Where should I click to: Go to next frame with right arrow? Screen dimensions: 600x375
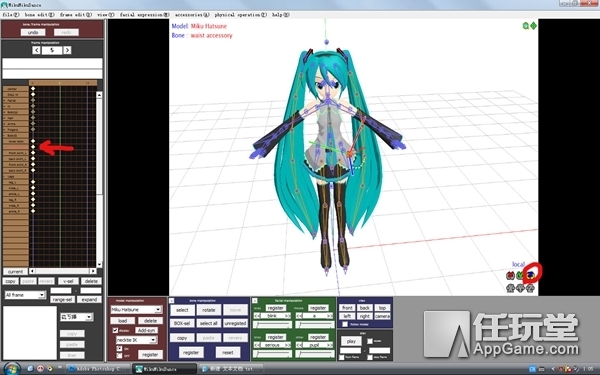click(x=67, y=50)
